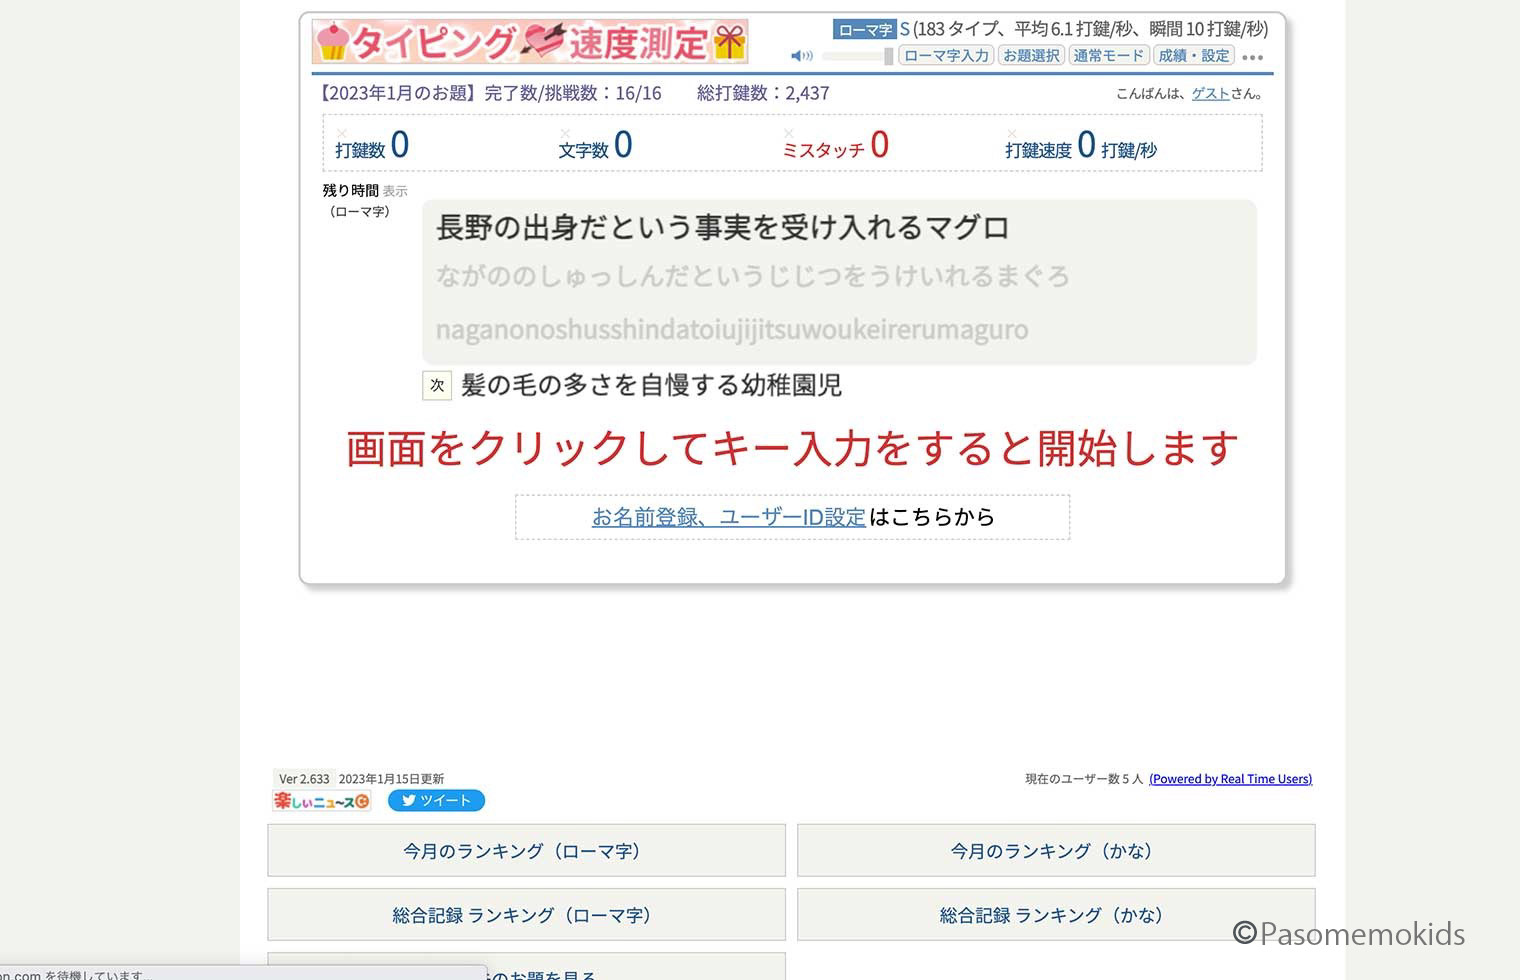Click the 楽しいニュース banner icon

(x=322, y=801)
